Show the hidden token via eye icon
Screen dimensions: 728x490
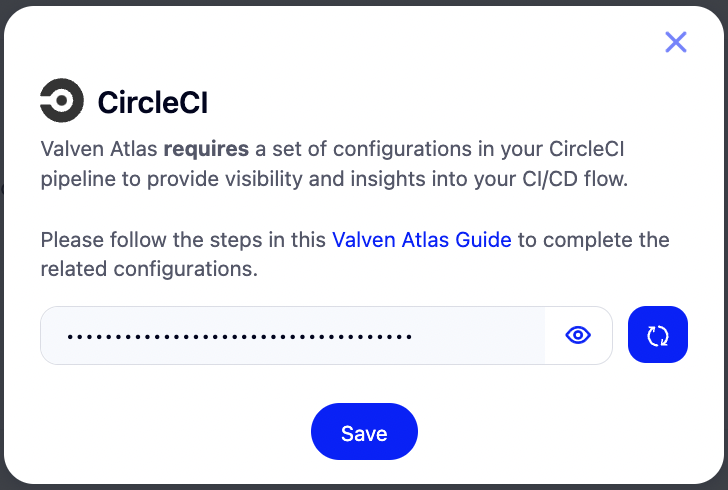click(x=578, y=335)
